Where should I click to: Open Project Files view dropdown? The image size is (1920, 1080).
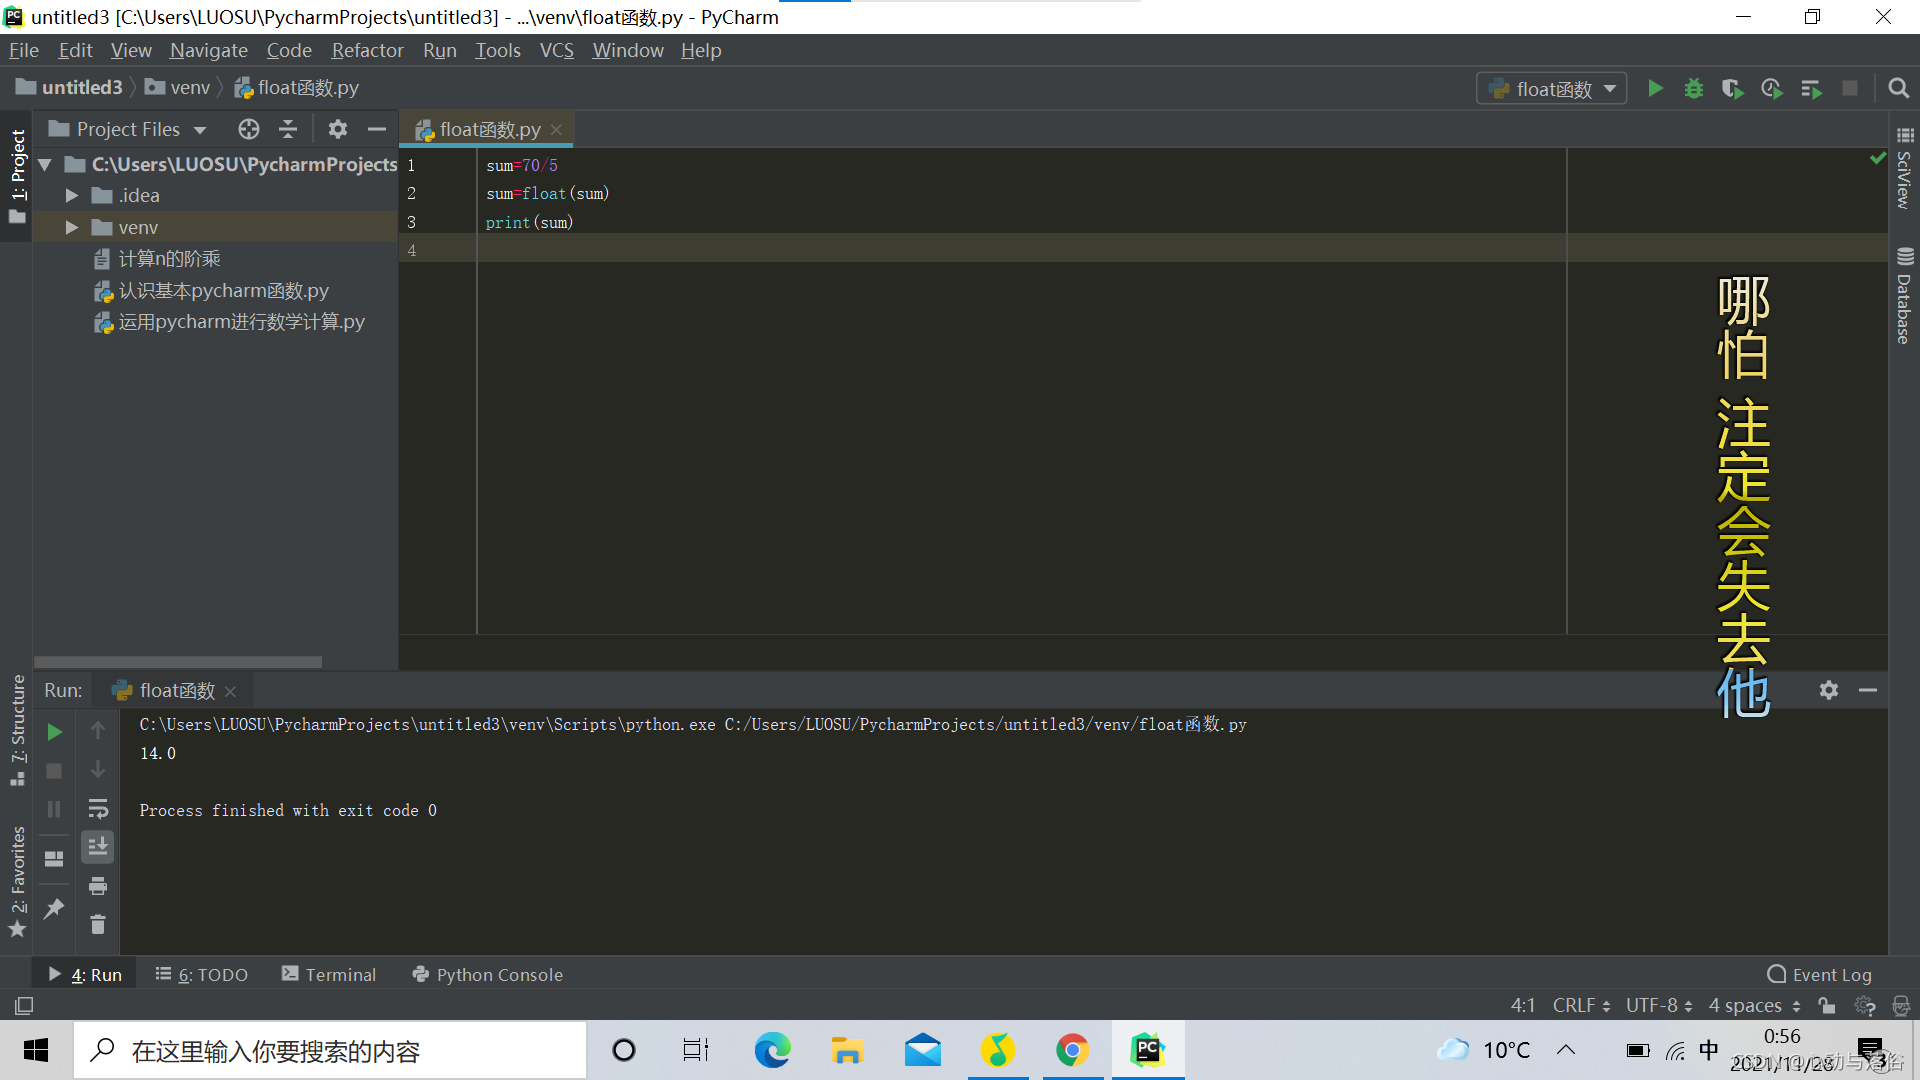click(128, 129)
